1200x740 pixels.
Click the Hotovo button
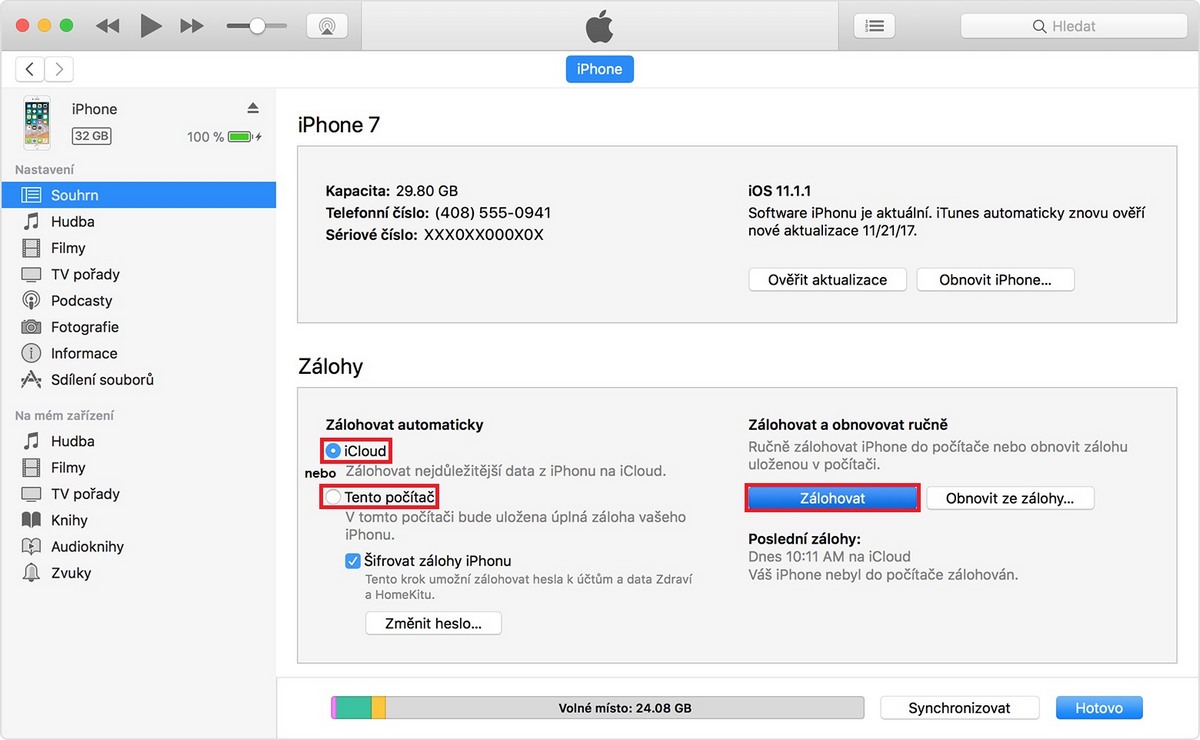[1099, 708]
